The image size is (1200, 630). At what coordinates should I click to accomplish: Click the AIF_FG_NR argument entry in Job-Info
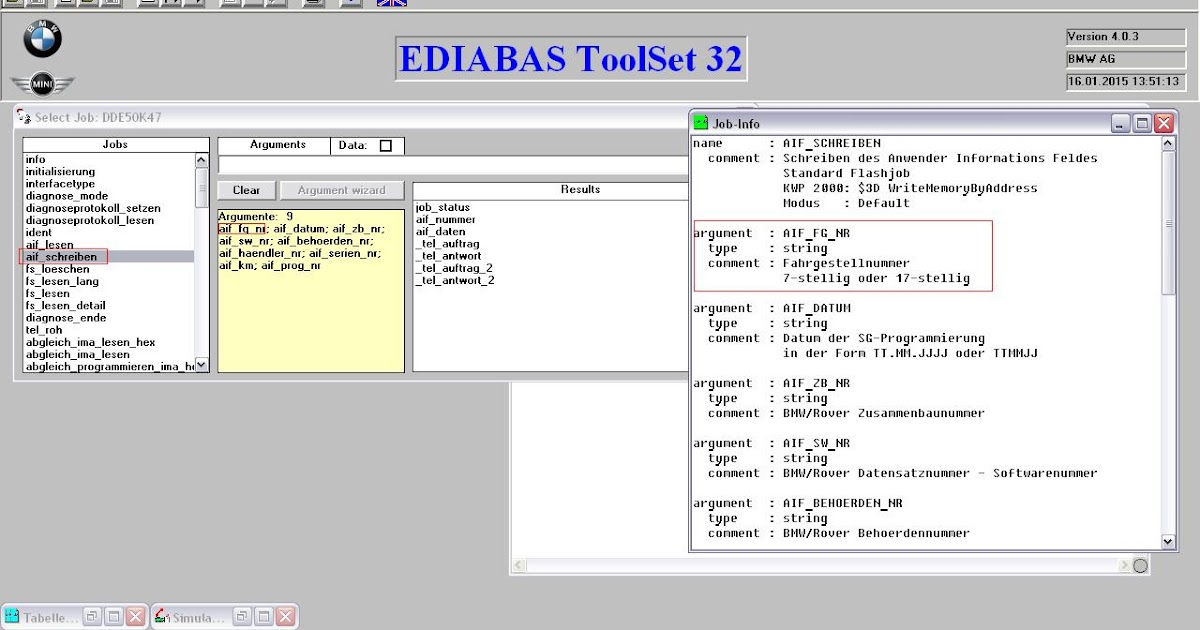point(843,256)
